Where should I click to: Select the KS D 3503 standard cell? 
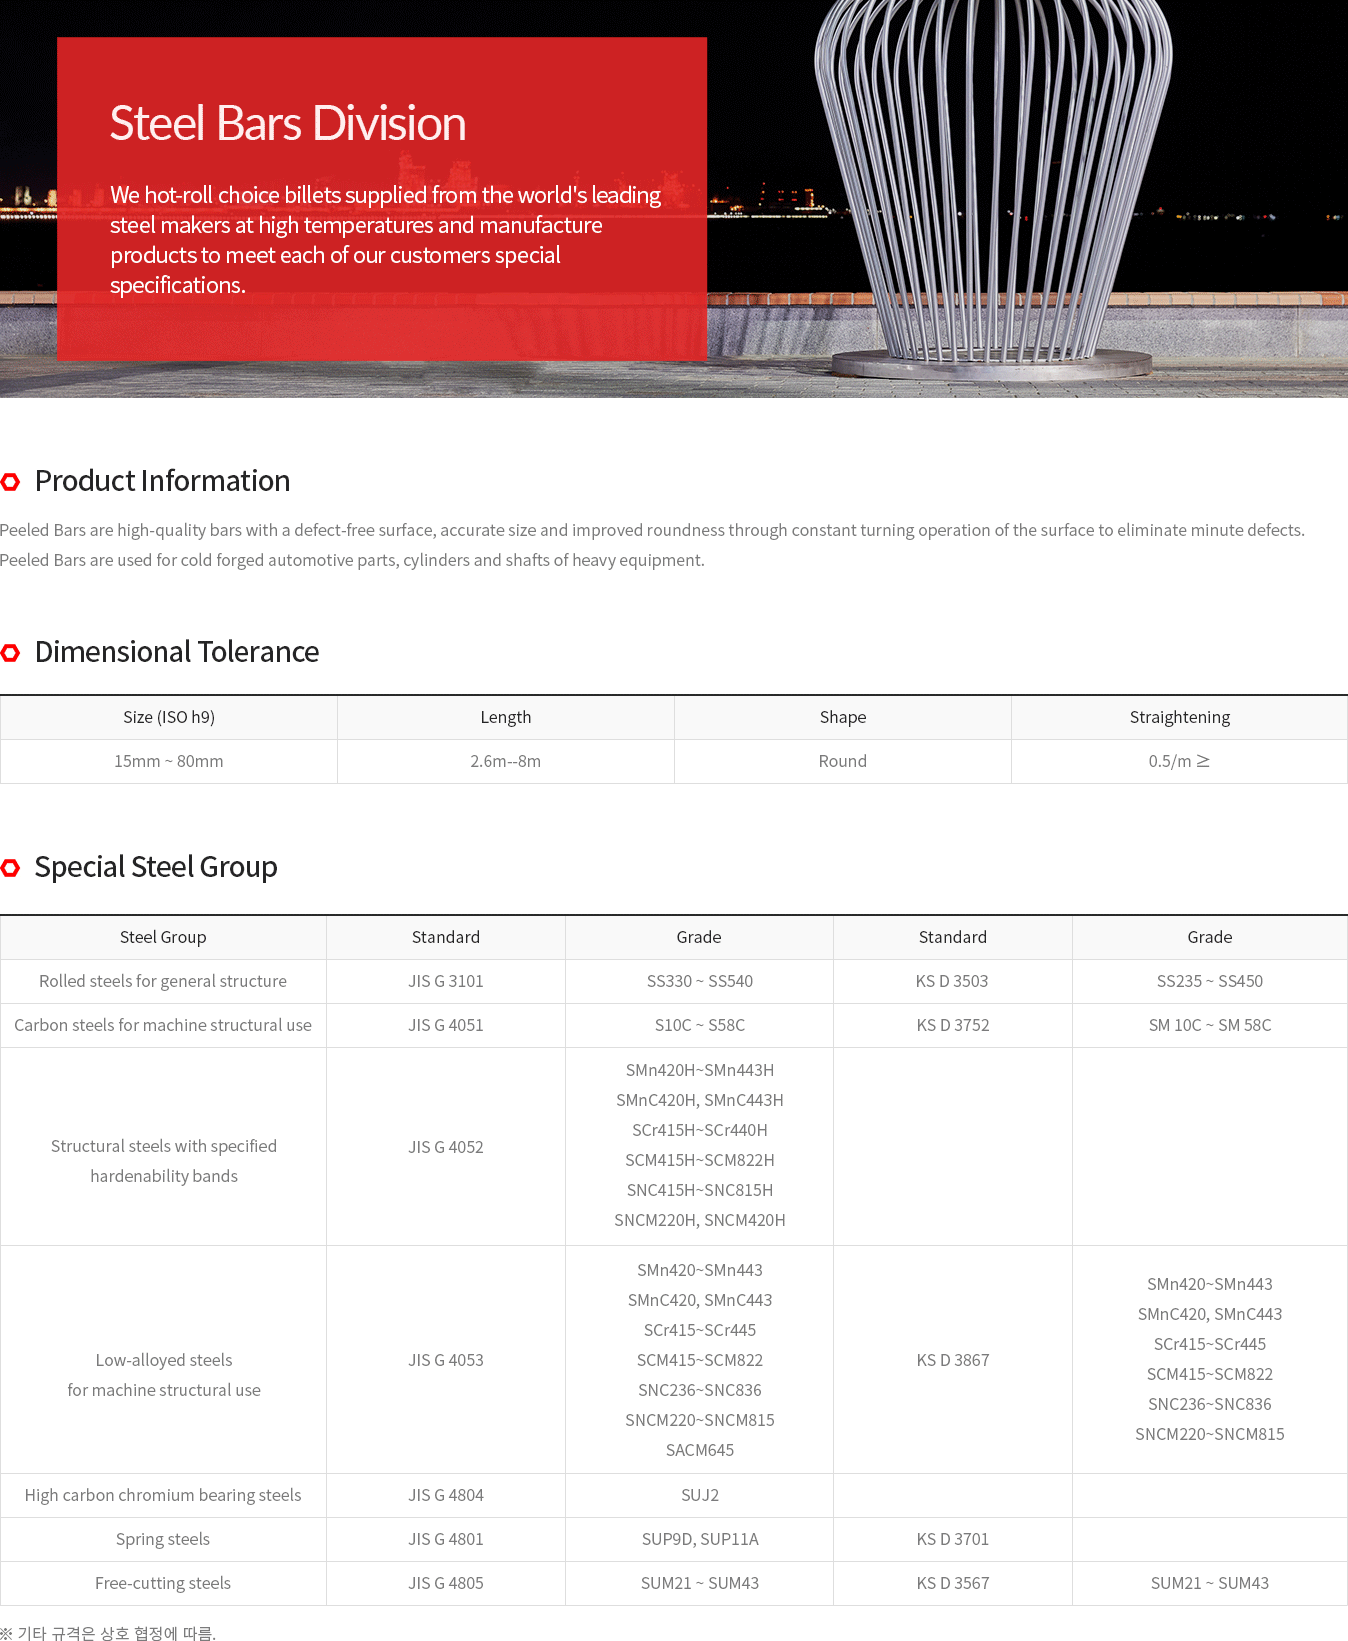point(953,981)
